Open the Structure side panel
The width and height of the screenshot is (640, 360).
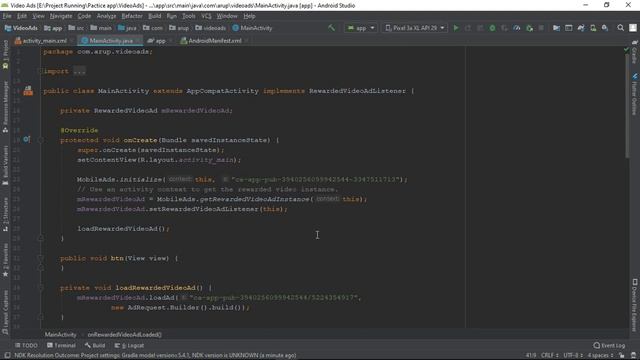pos(5,215)
